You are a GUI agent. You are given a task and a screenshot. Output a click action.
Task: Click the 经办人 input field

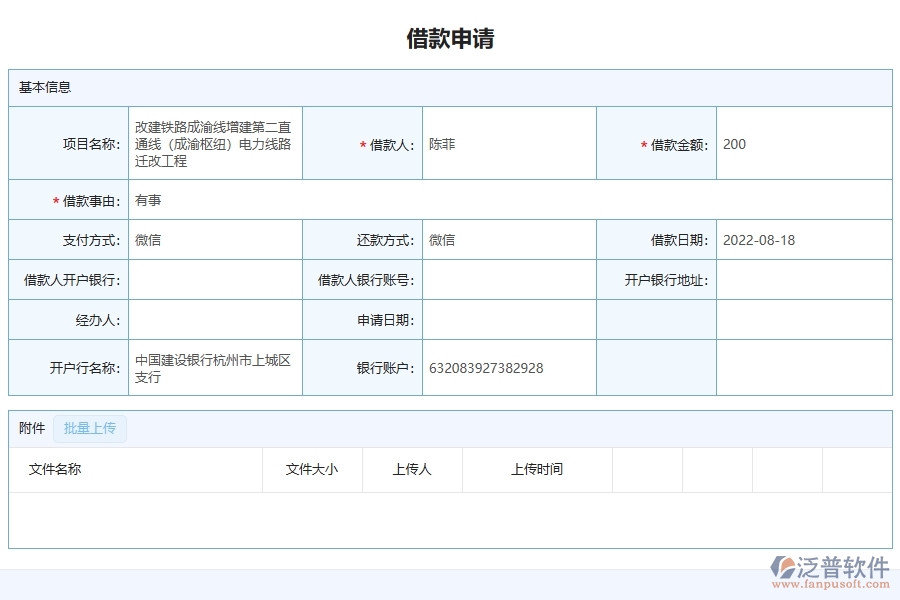215,319
